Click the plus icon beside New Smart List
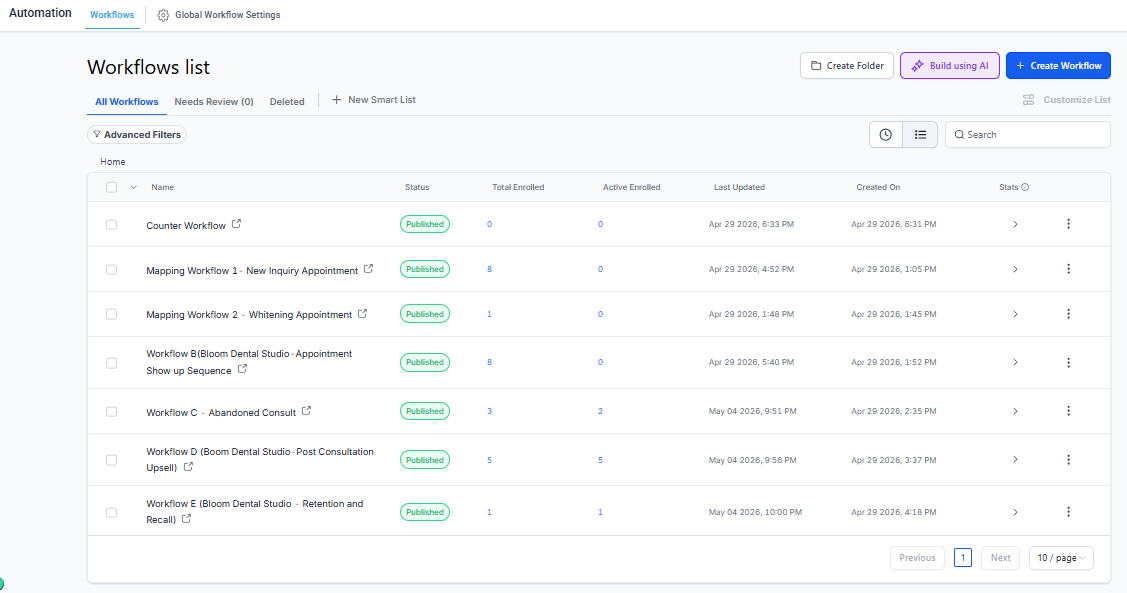 [x=336, y=100]
